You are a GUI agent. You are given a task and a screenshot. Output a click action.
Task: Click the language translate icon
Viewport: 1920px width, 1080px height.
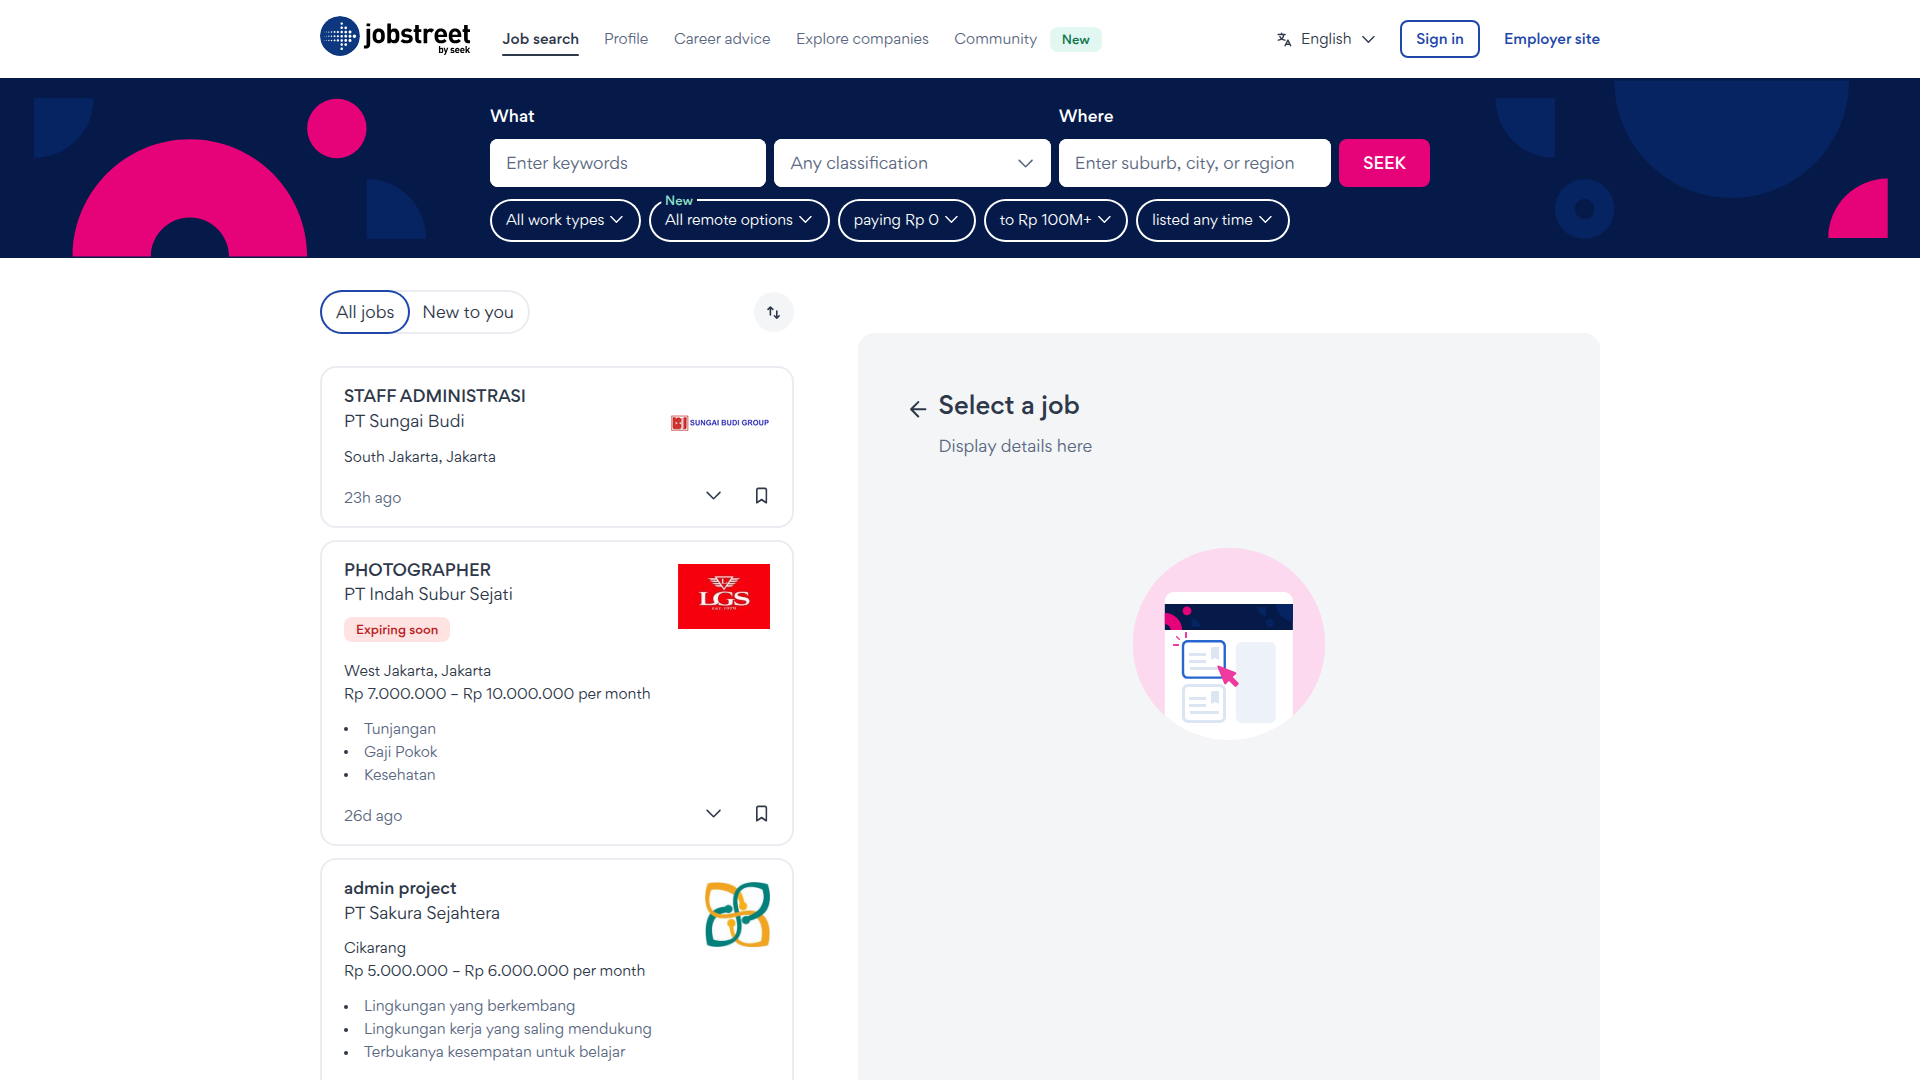pos(1284,39)
